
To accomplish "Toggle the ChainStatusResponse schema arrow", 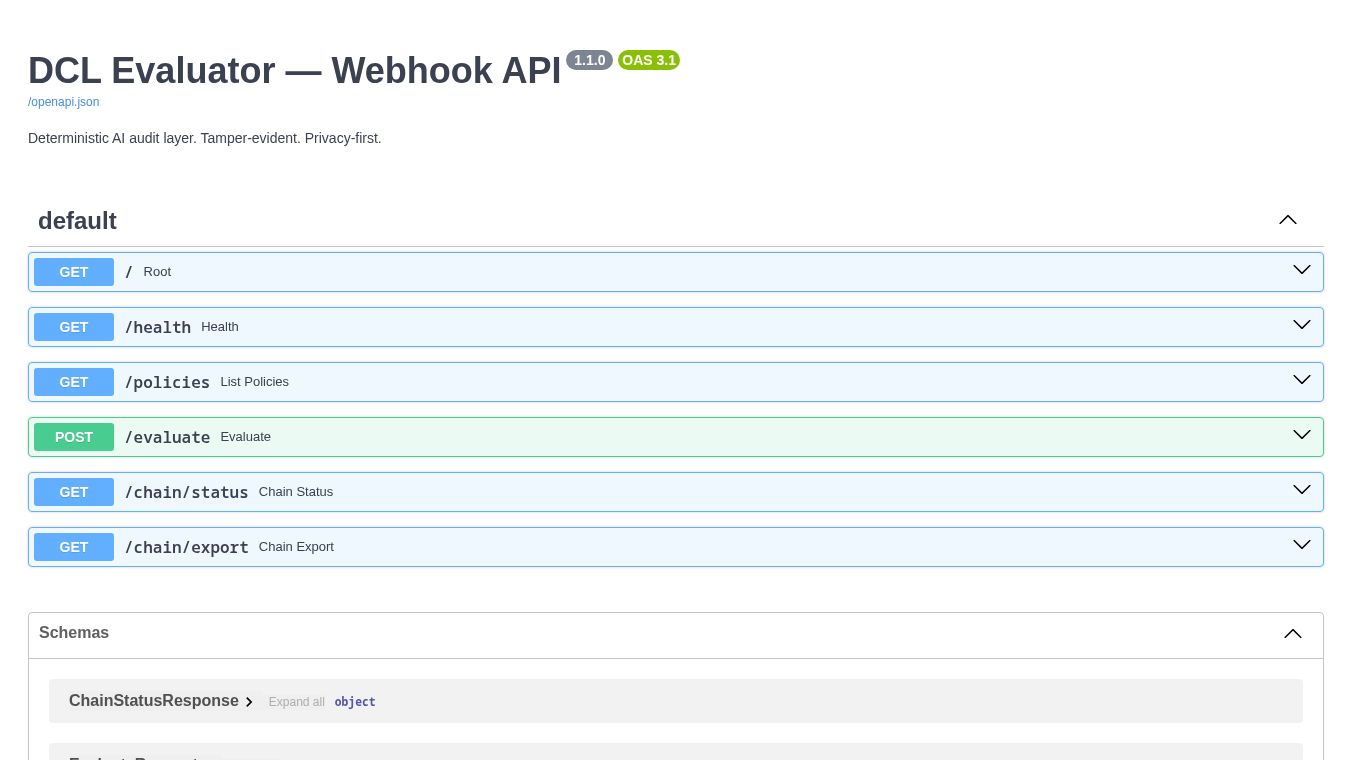I will [x=249, y=702].
